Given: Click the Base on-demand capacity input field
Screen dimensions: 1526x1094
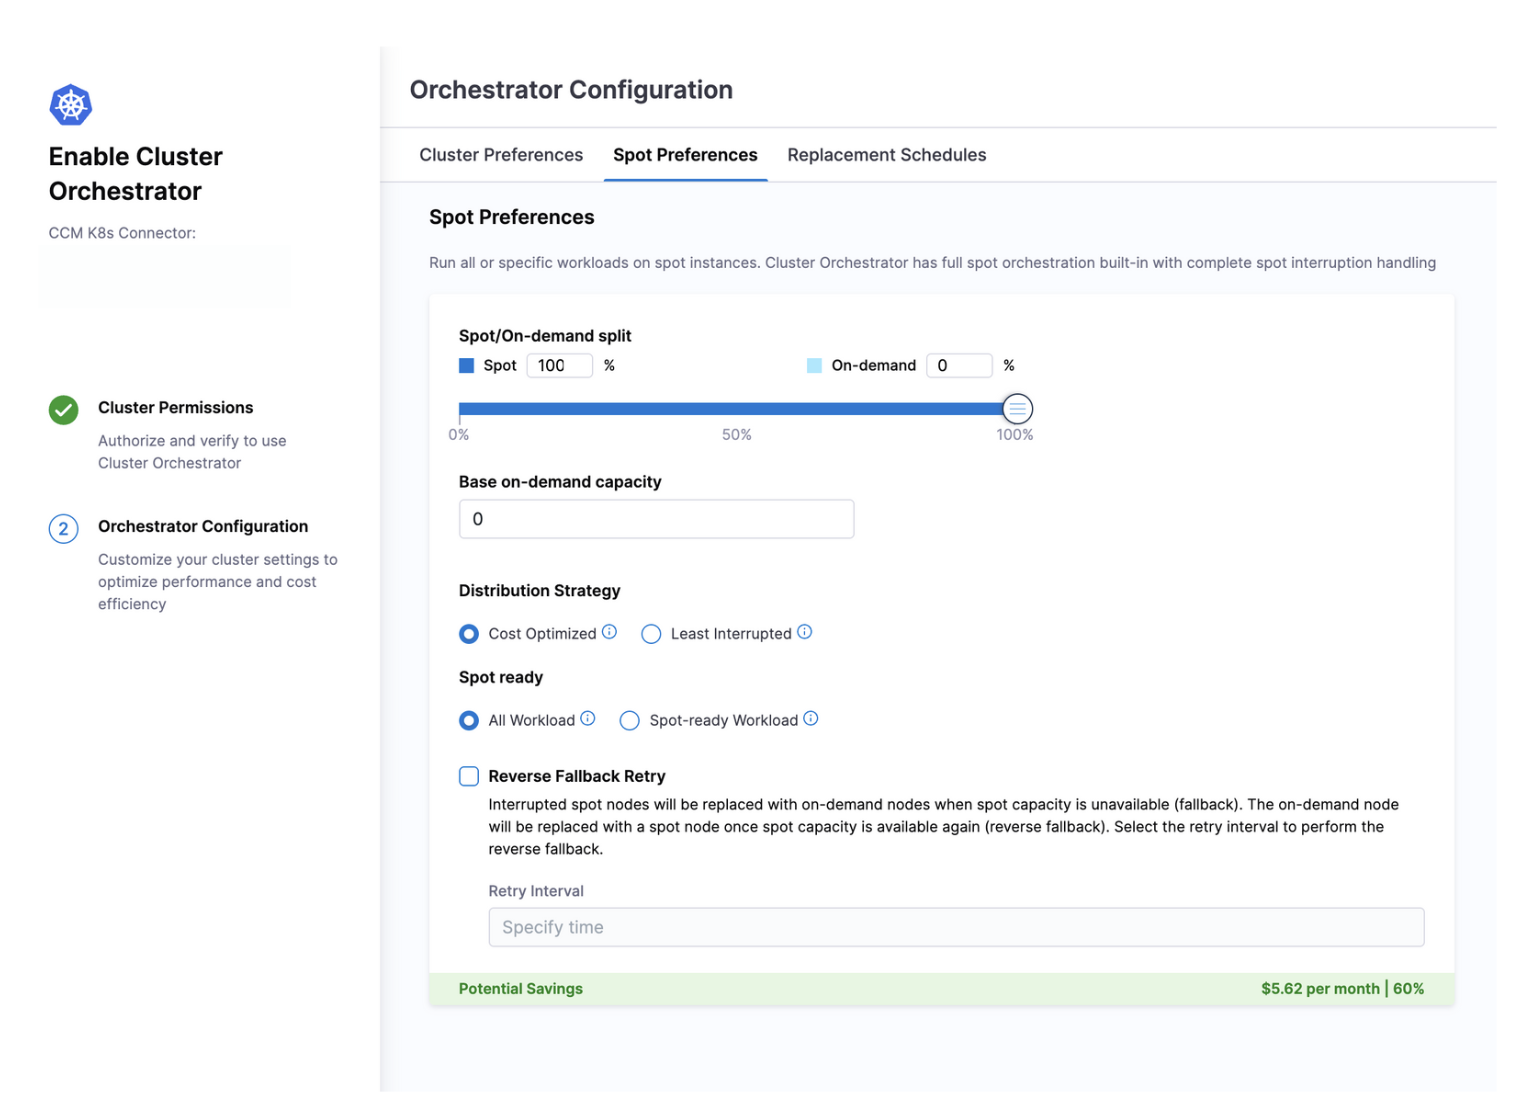Looking at the screenshot, I should tap(656, 519).
